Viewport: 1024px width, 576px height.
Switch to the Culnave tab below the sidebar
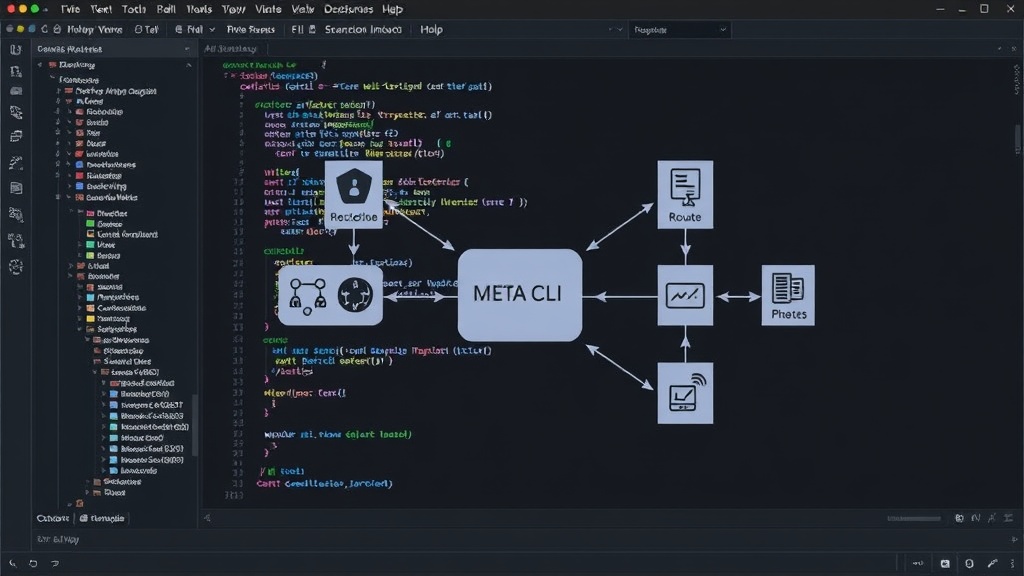[53, 518]
